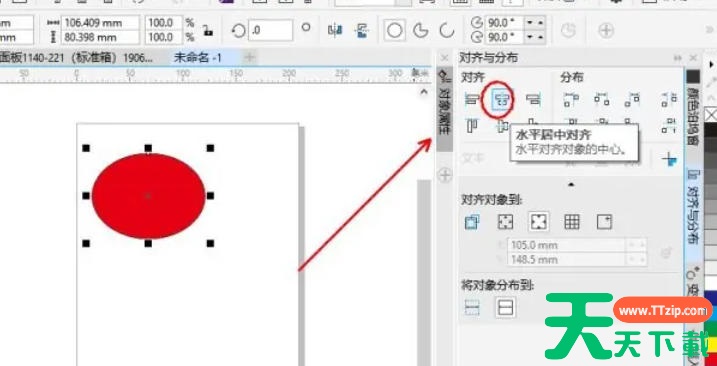Click the vertical scrollbar up arrow

coord(424,92)
